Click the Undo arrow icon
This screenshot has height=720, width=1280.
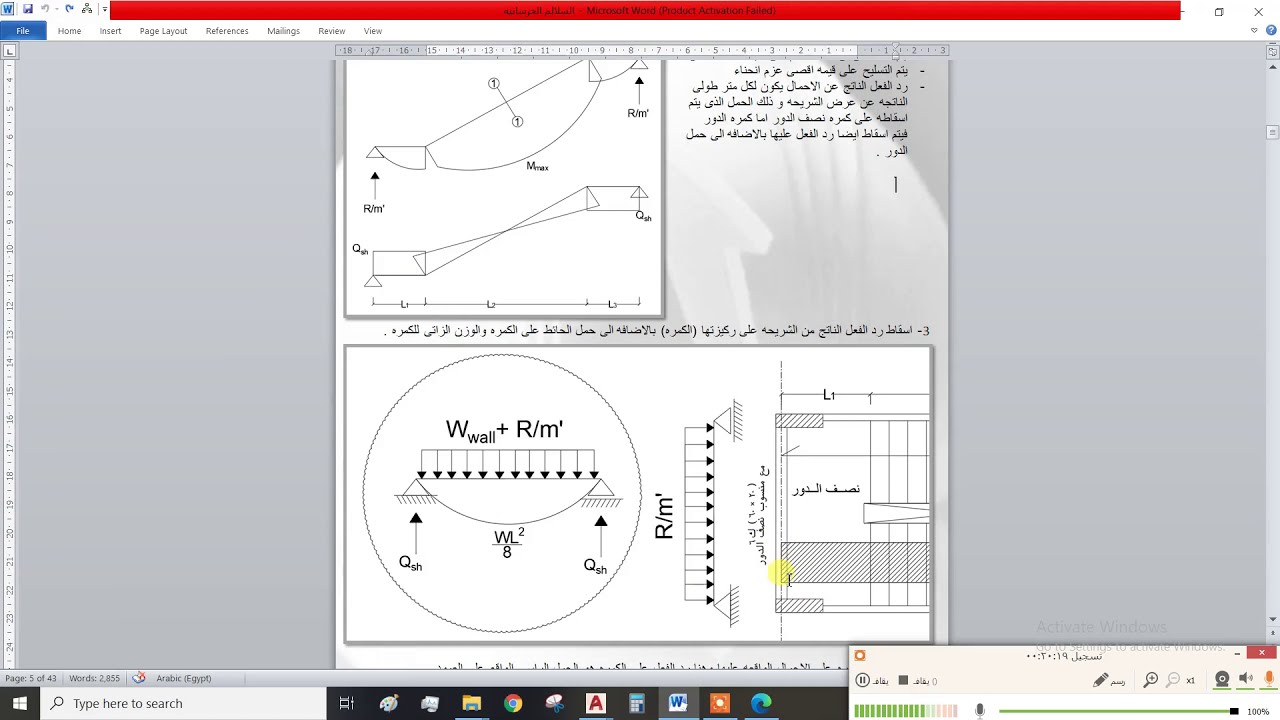tap(45, 10)
